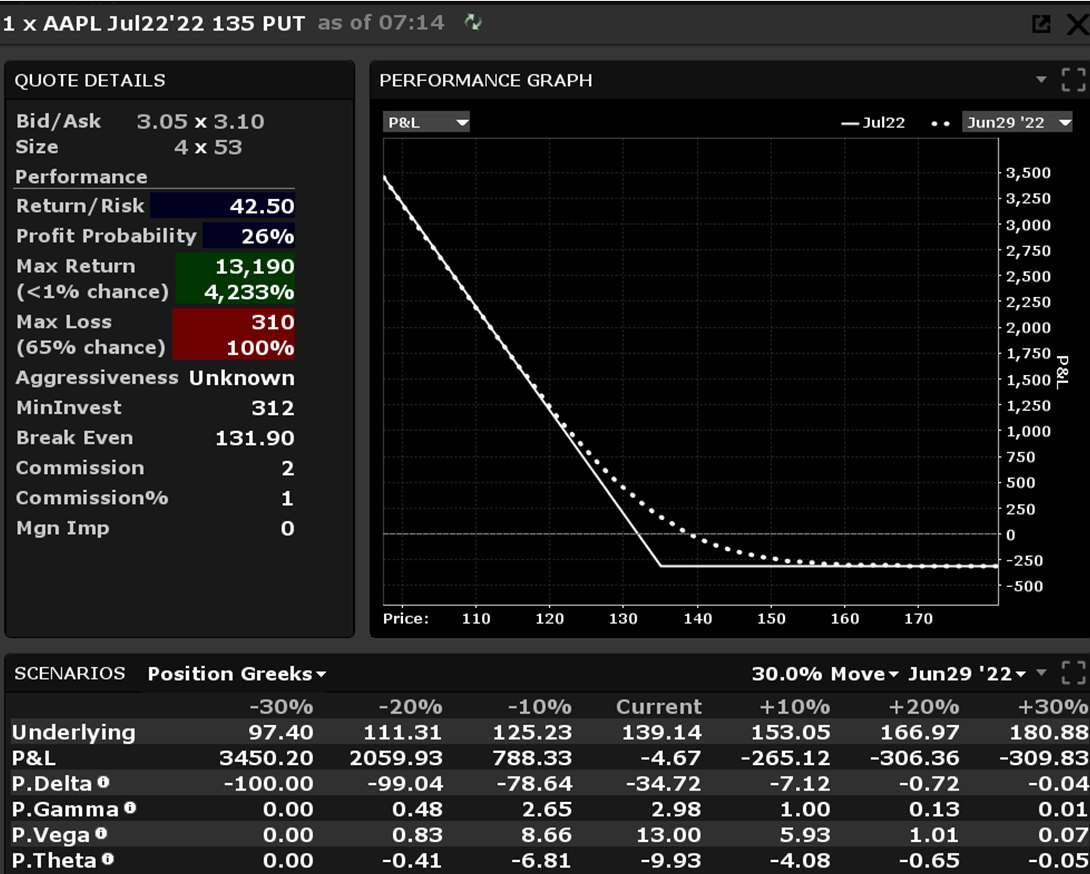Click the Profit Probability 26% value

pyautogui.click(x=268, y=236)
